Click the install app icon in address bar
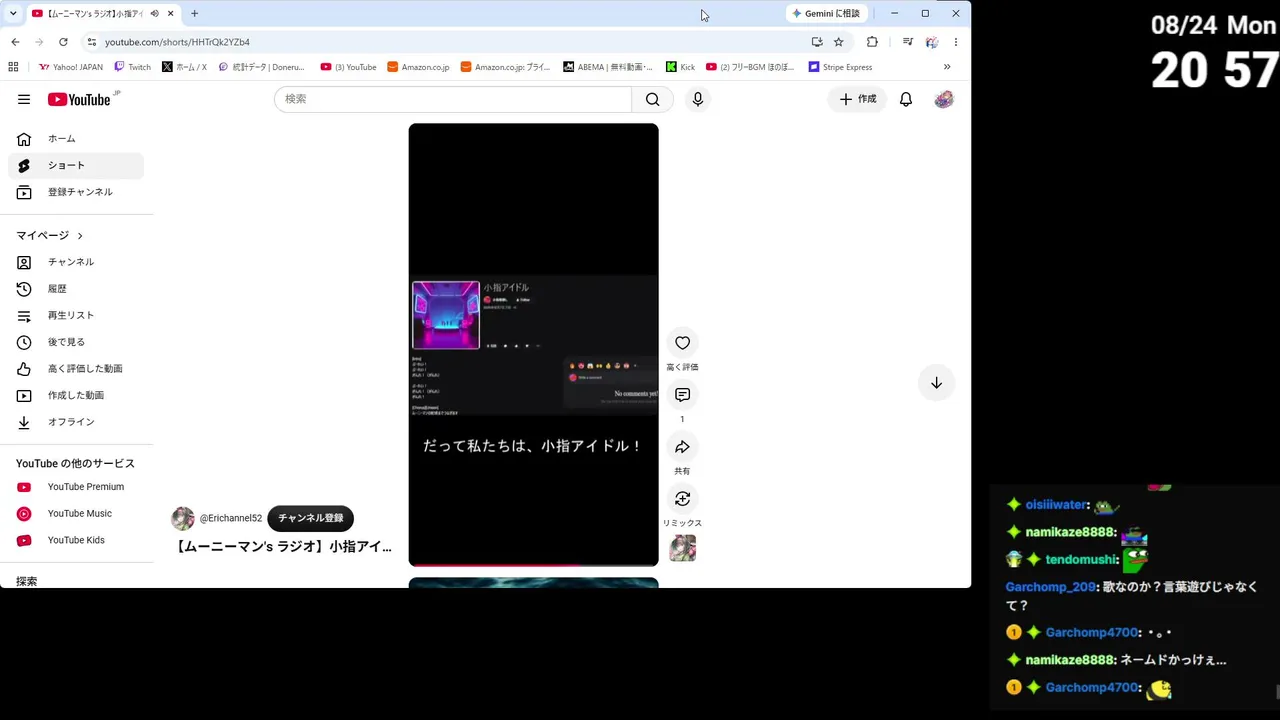The height and width of the screenshot is (720, 1280). pyautogui.click(x=817, y=42)
